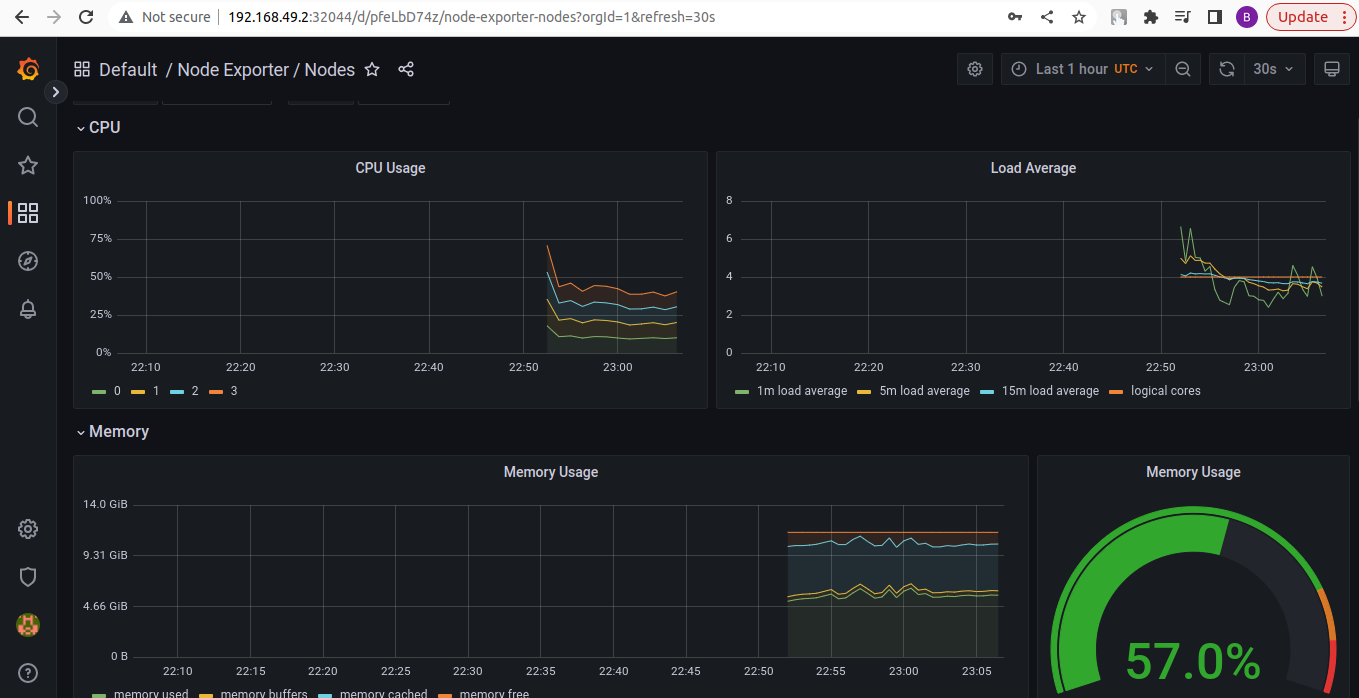Open the Chrome profile B avatar
Viewport: 1359px width, 698px height.
pyautogui.click(x=1246, y=17)
